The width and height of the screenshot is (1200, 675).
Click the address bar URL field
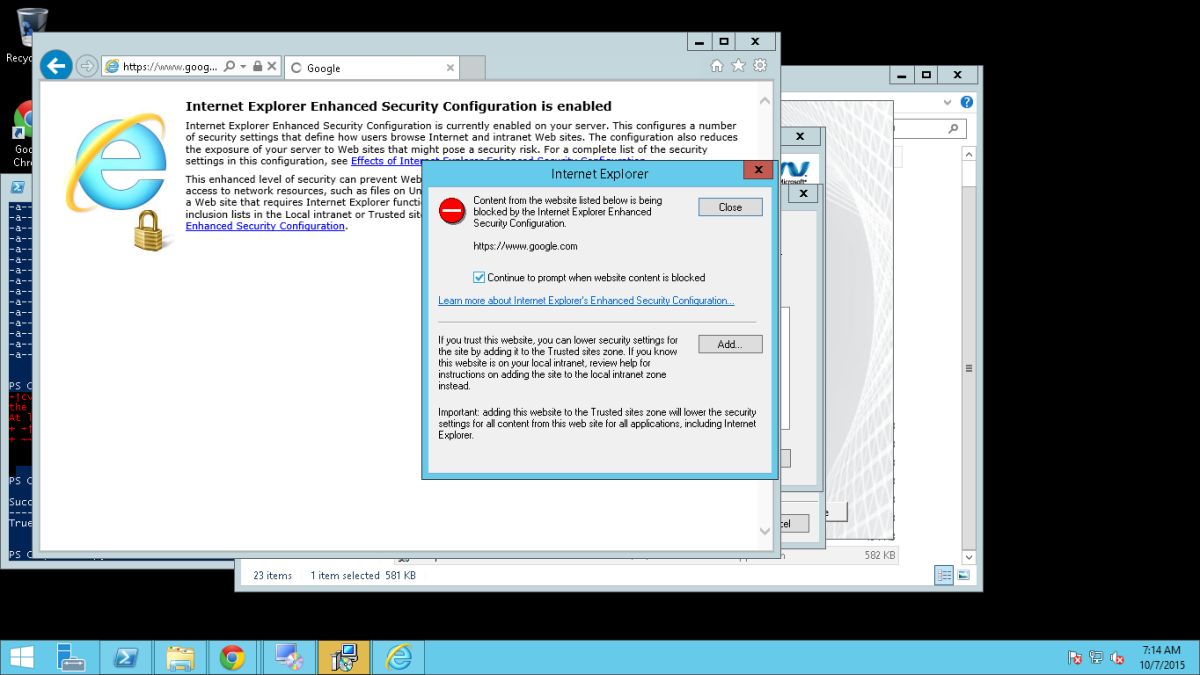(x=169, y=66)
